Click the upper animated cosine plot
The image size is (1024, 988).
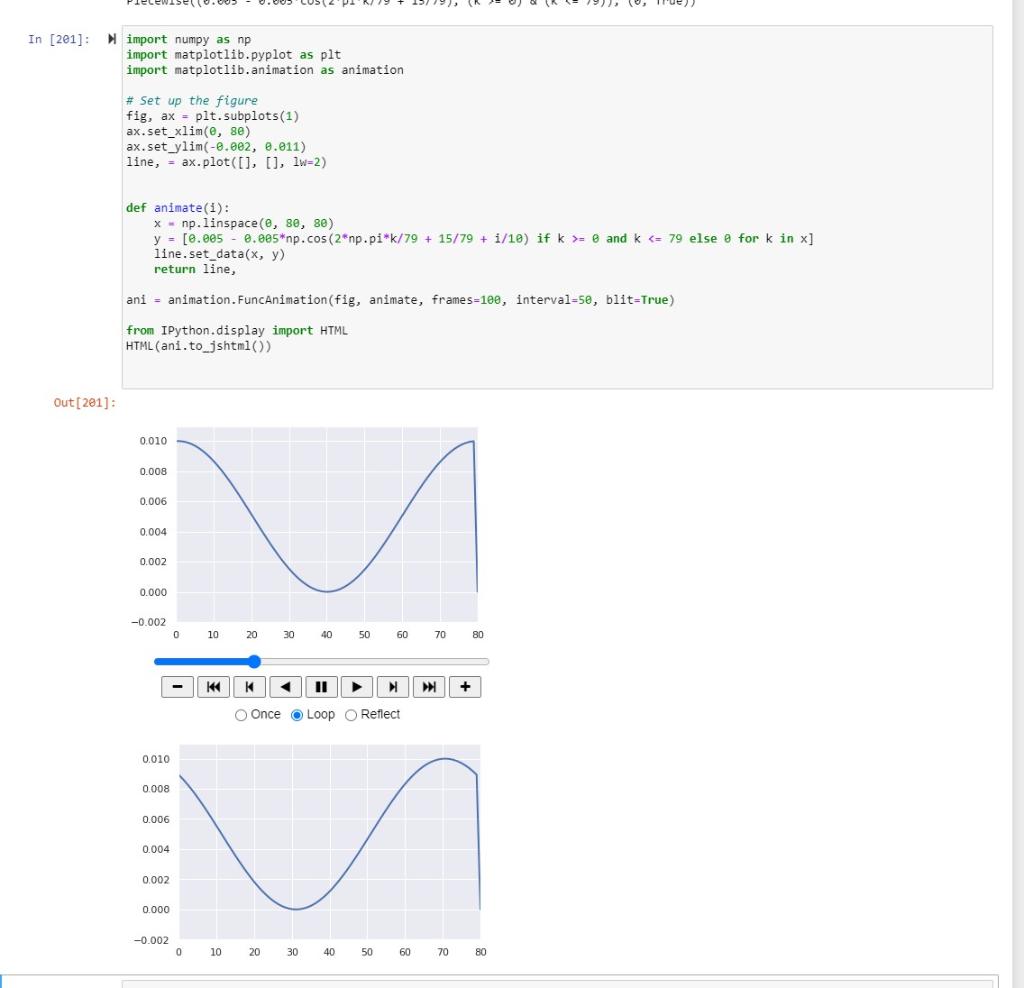pos(327,524)
